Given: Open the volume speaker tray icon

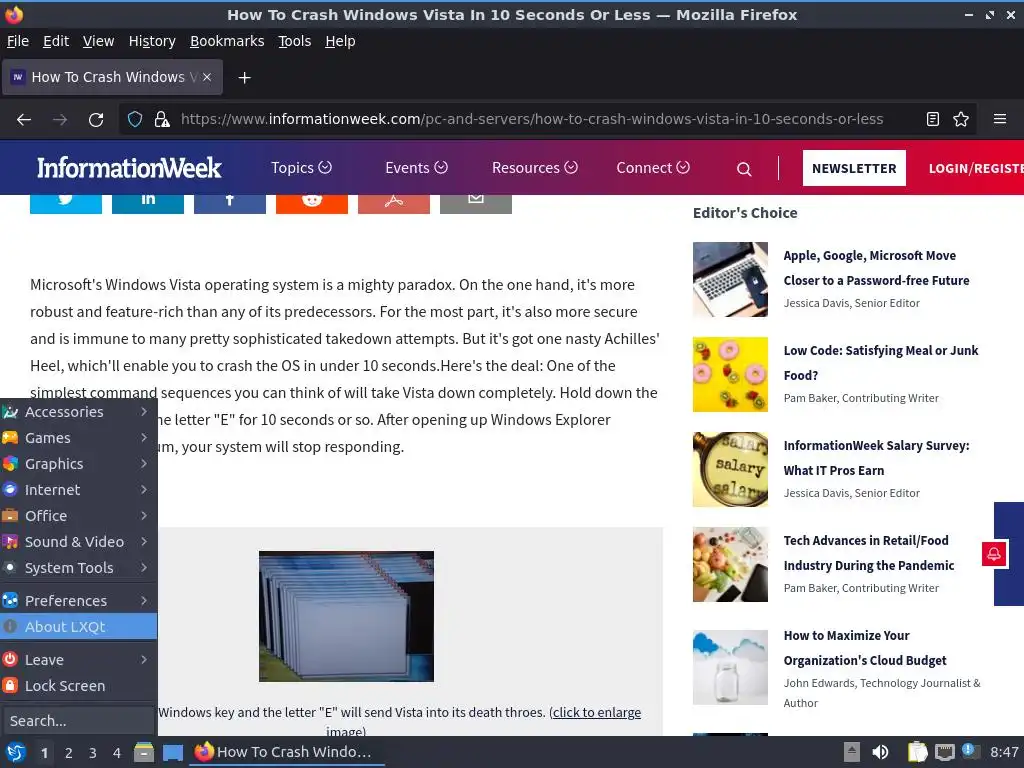Looking at the screenshot, I should pyautogui.click(x=880, y=752).
